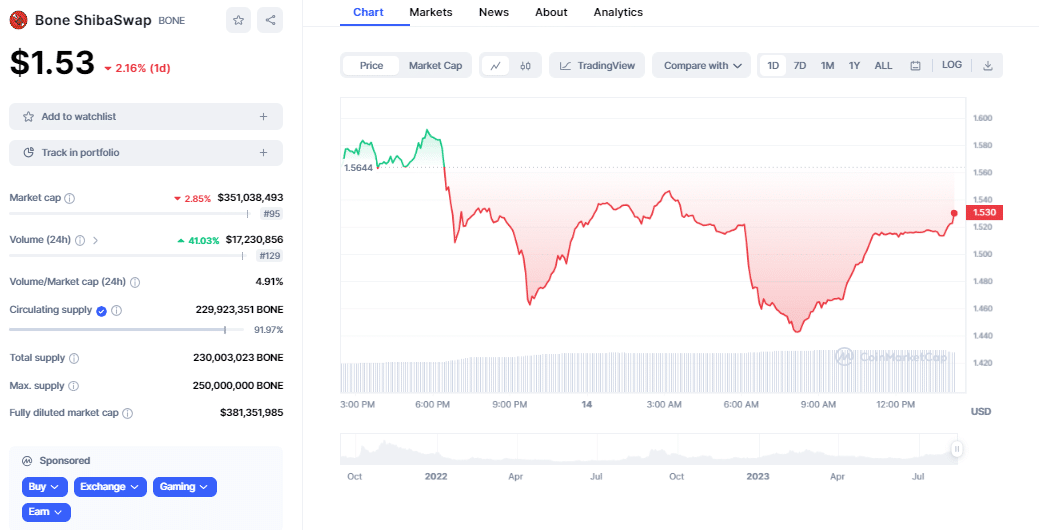Click the $381,351,985 diluted cap value
Viewport: 1039px width, 530px height.
251,413
